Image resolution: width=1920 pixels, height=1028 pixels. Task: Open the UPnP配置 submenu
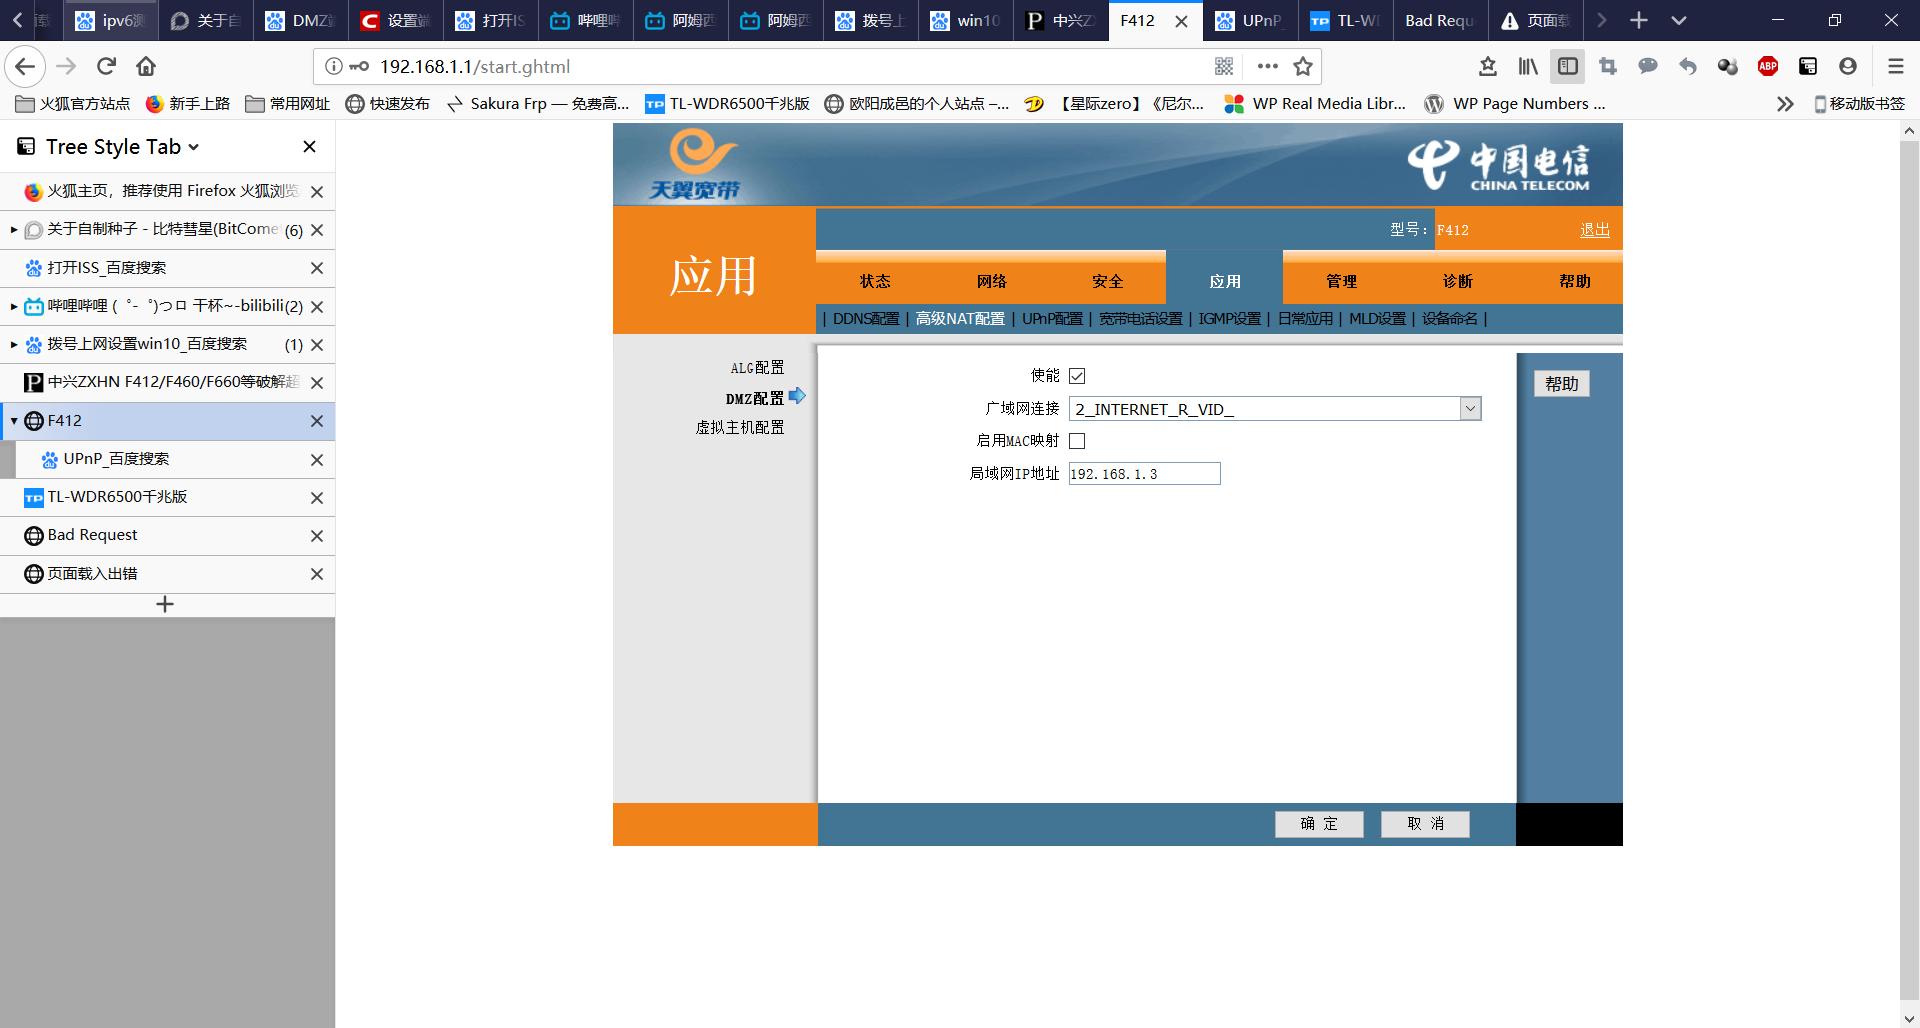(x=1052, y=319)
